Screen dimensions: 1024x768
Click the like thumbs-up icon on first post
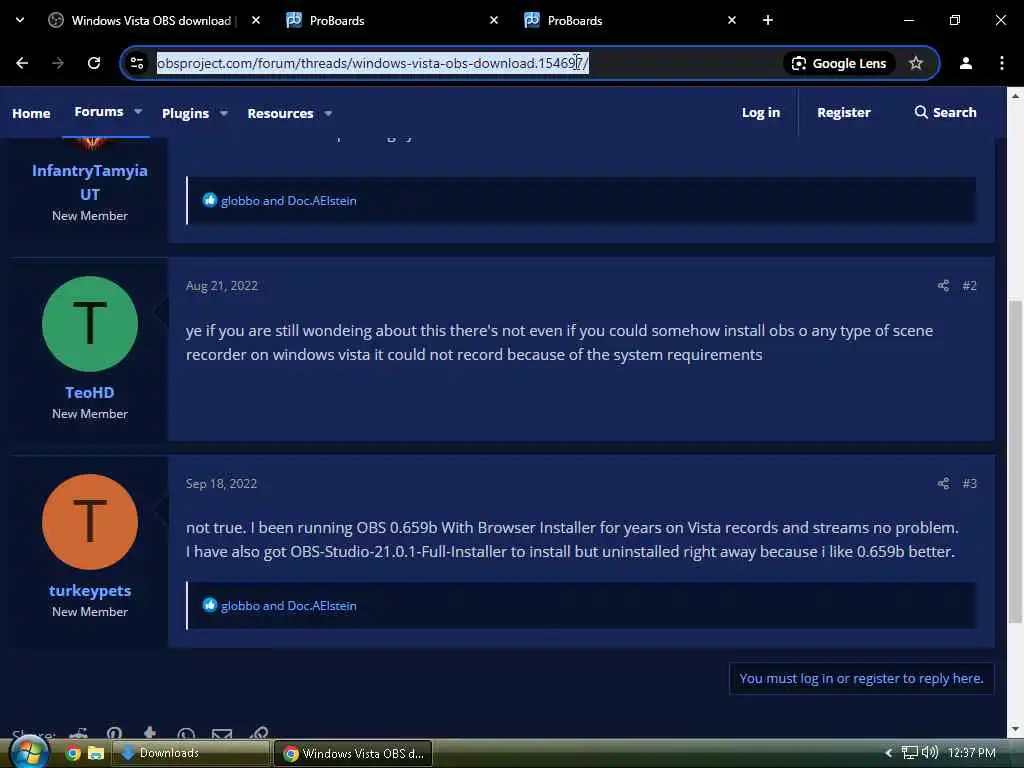coord(209,200)
